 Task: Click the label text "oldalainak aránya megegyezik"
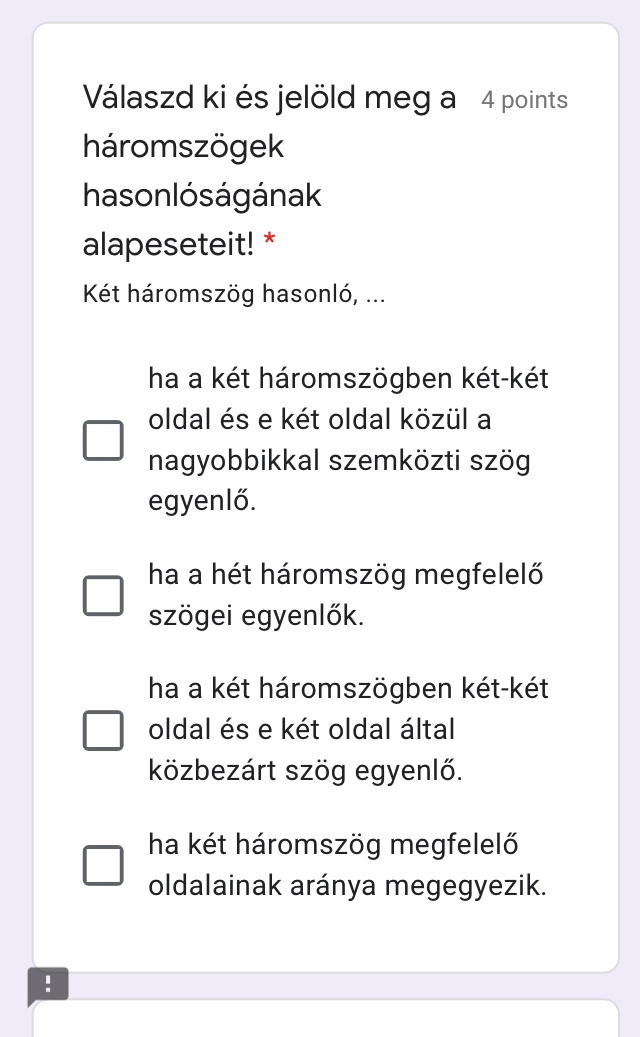347,886
